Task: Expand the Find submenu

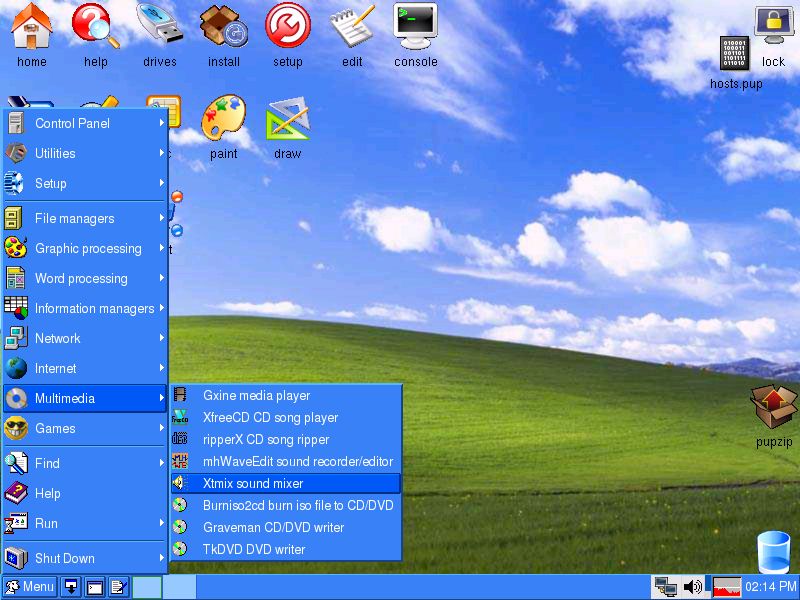Action: (85, 463)
